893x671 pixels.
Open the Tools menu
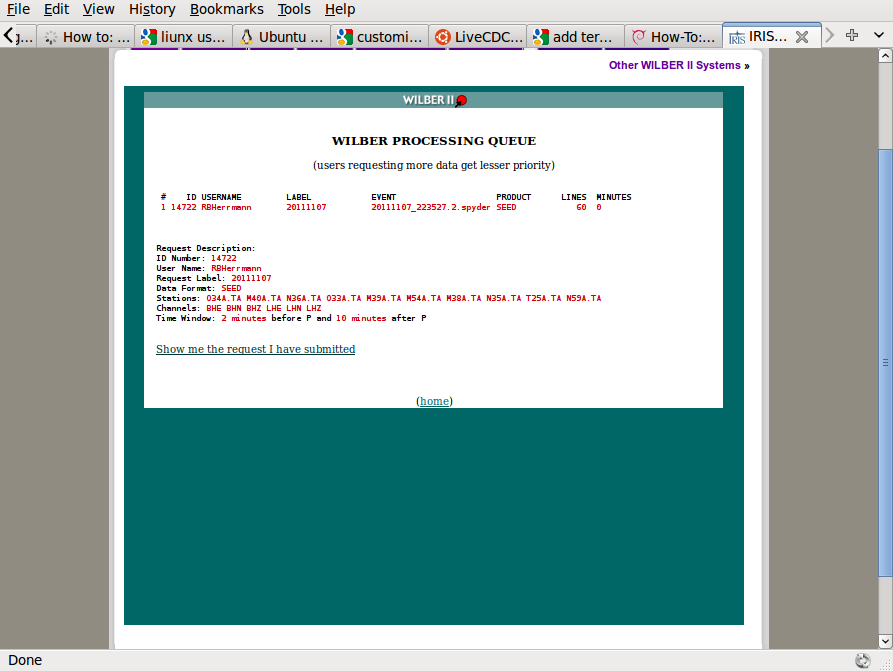pyautogui.click(x=294, y=9)
